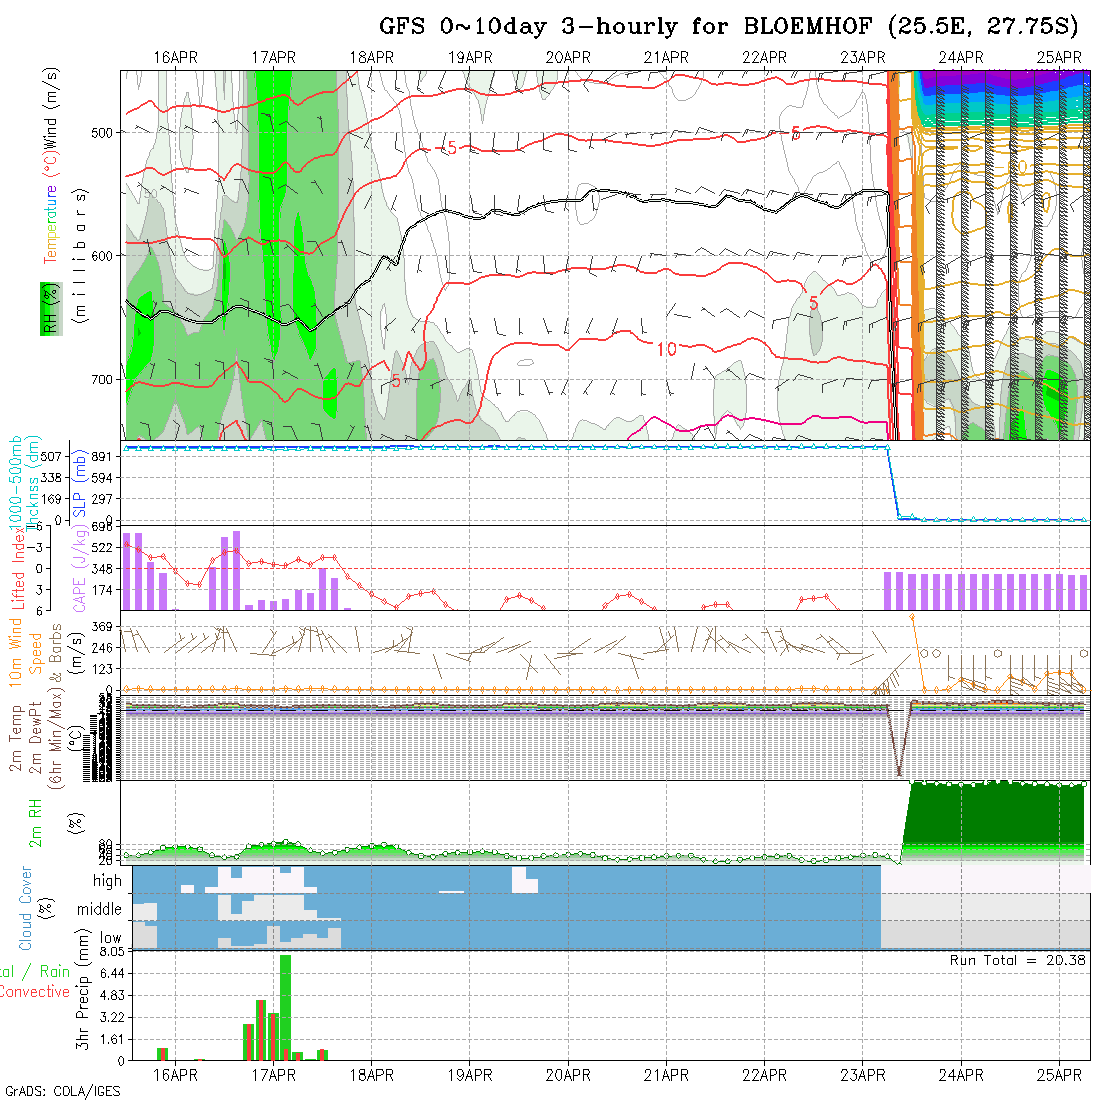Click the 'GrADS: COLA/IGES' credit text
This screenshot has height=1100, width=1100.
click(x=62, y=1092)
